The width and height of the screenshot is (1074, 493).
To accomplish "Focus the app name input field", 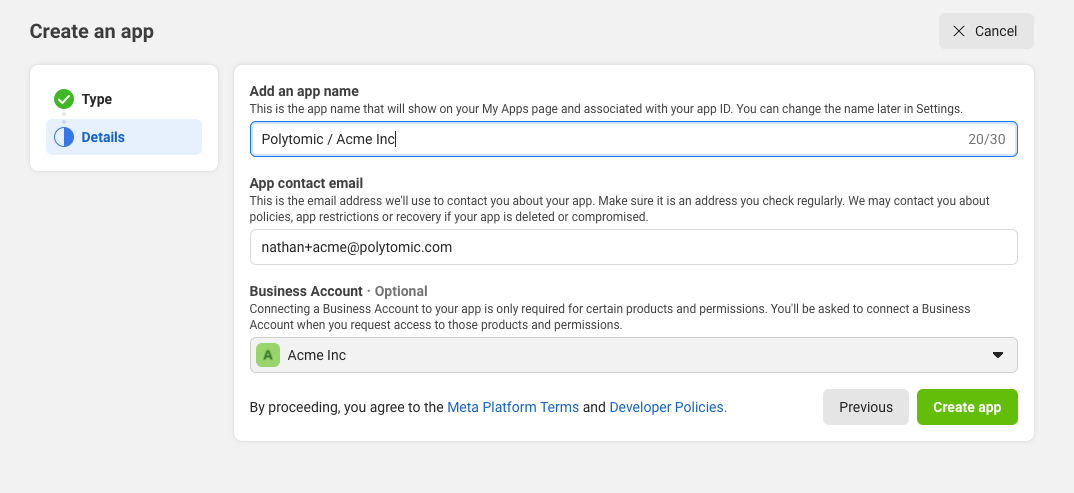I will pyautogui.click(x=600, y=139).
